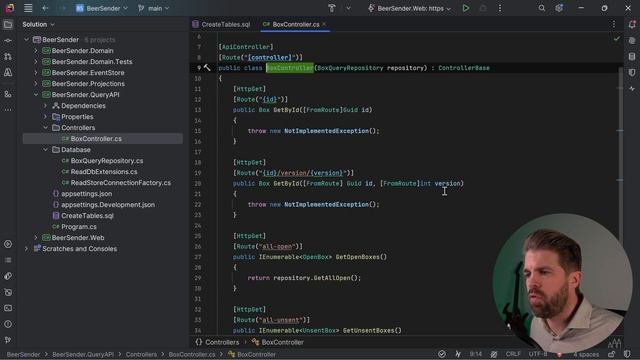Open the Pull Requests tool window
Viewport: 640px width, 360px height.
(x=8, y=56)
